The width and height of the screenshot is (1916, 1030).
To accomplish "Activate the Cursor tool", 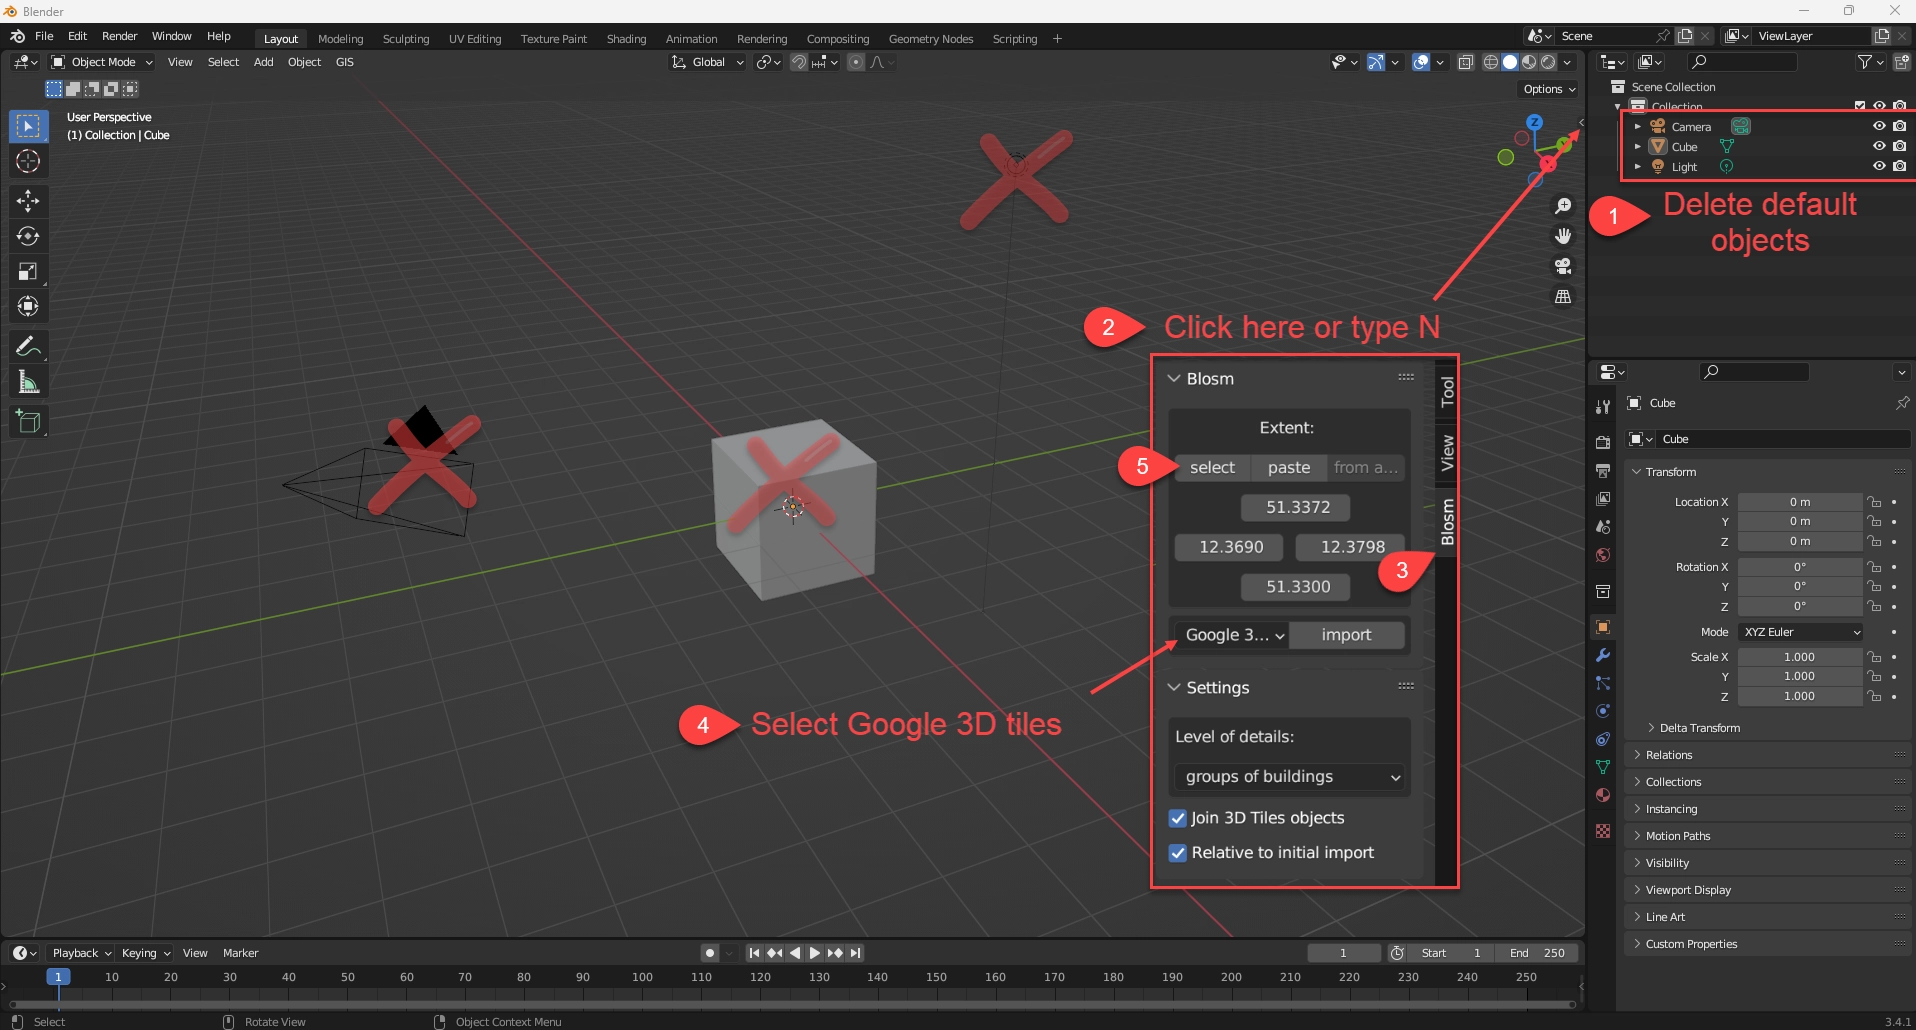I will [28, 161].
